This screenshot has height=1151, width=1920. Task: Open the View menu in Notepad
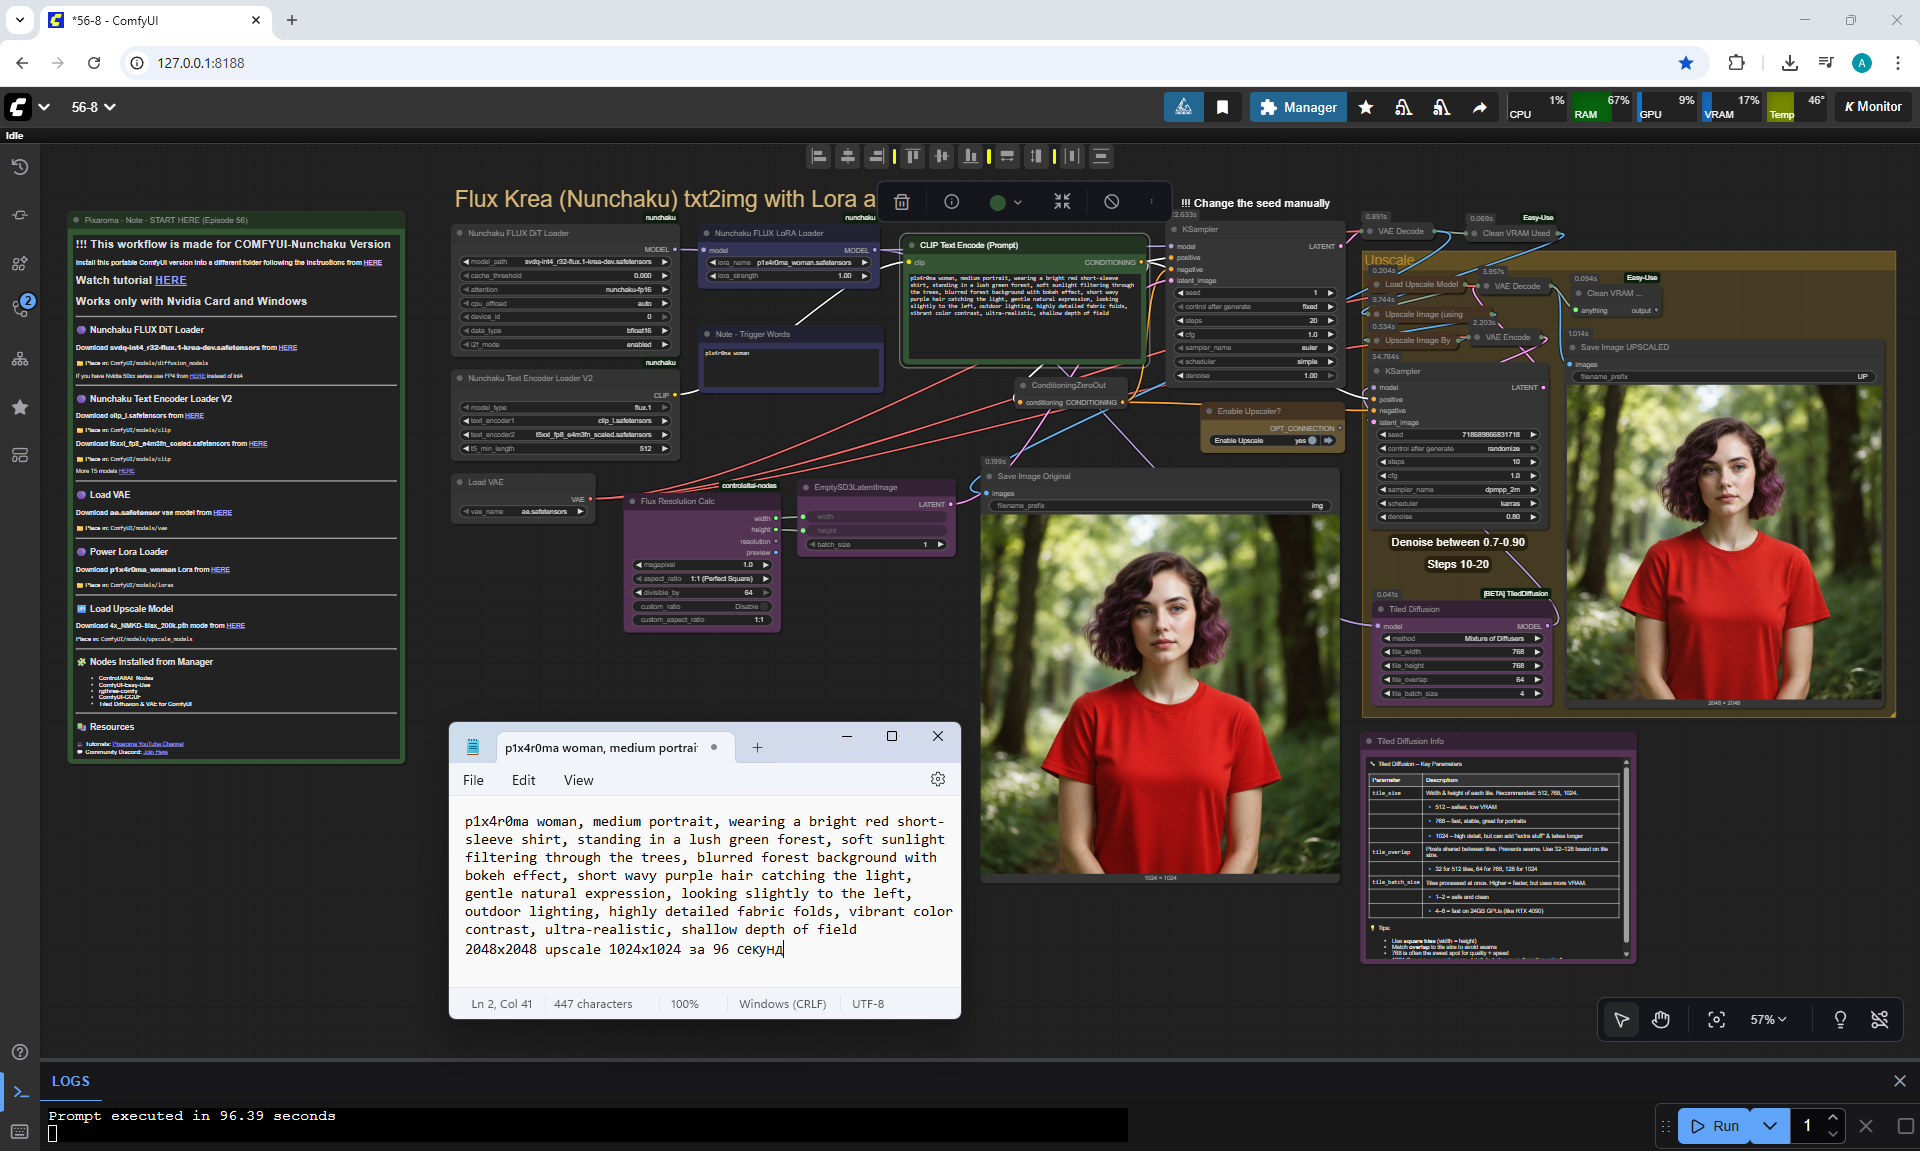pos(578,780)
